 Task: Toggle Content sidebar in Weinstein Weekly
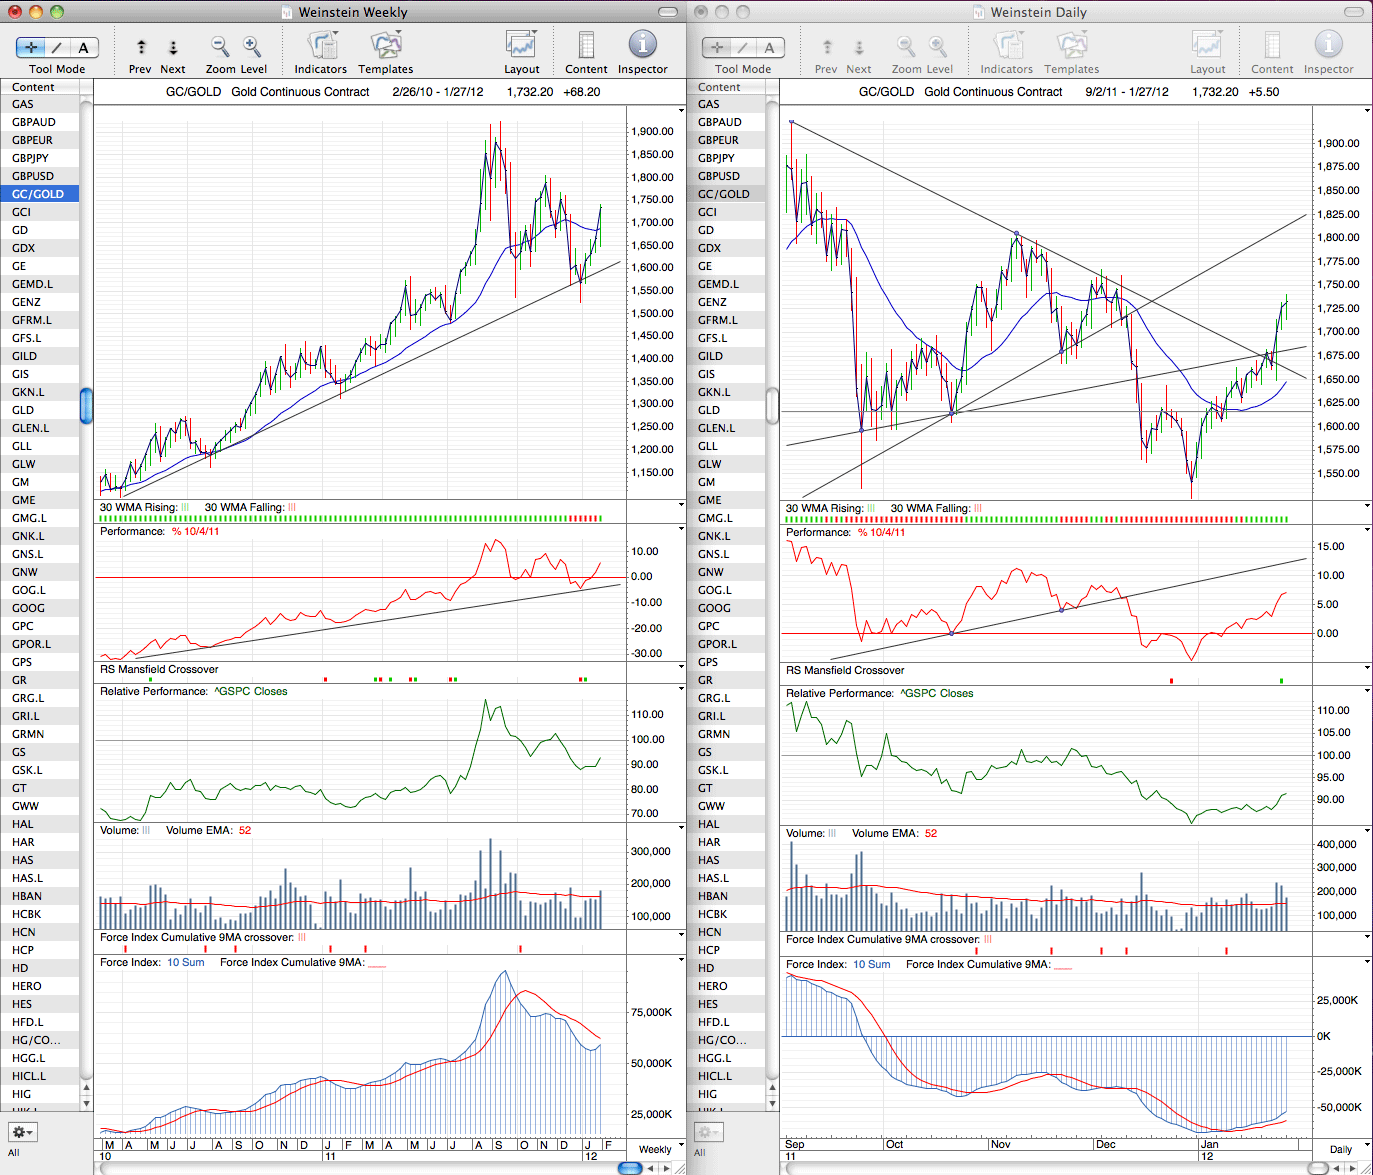click(586, 46)
